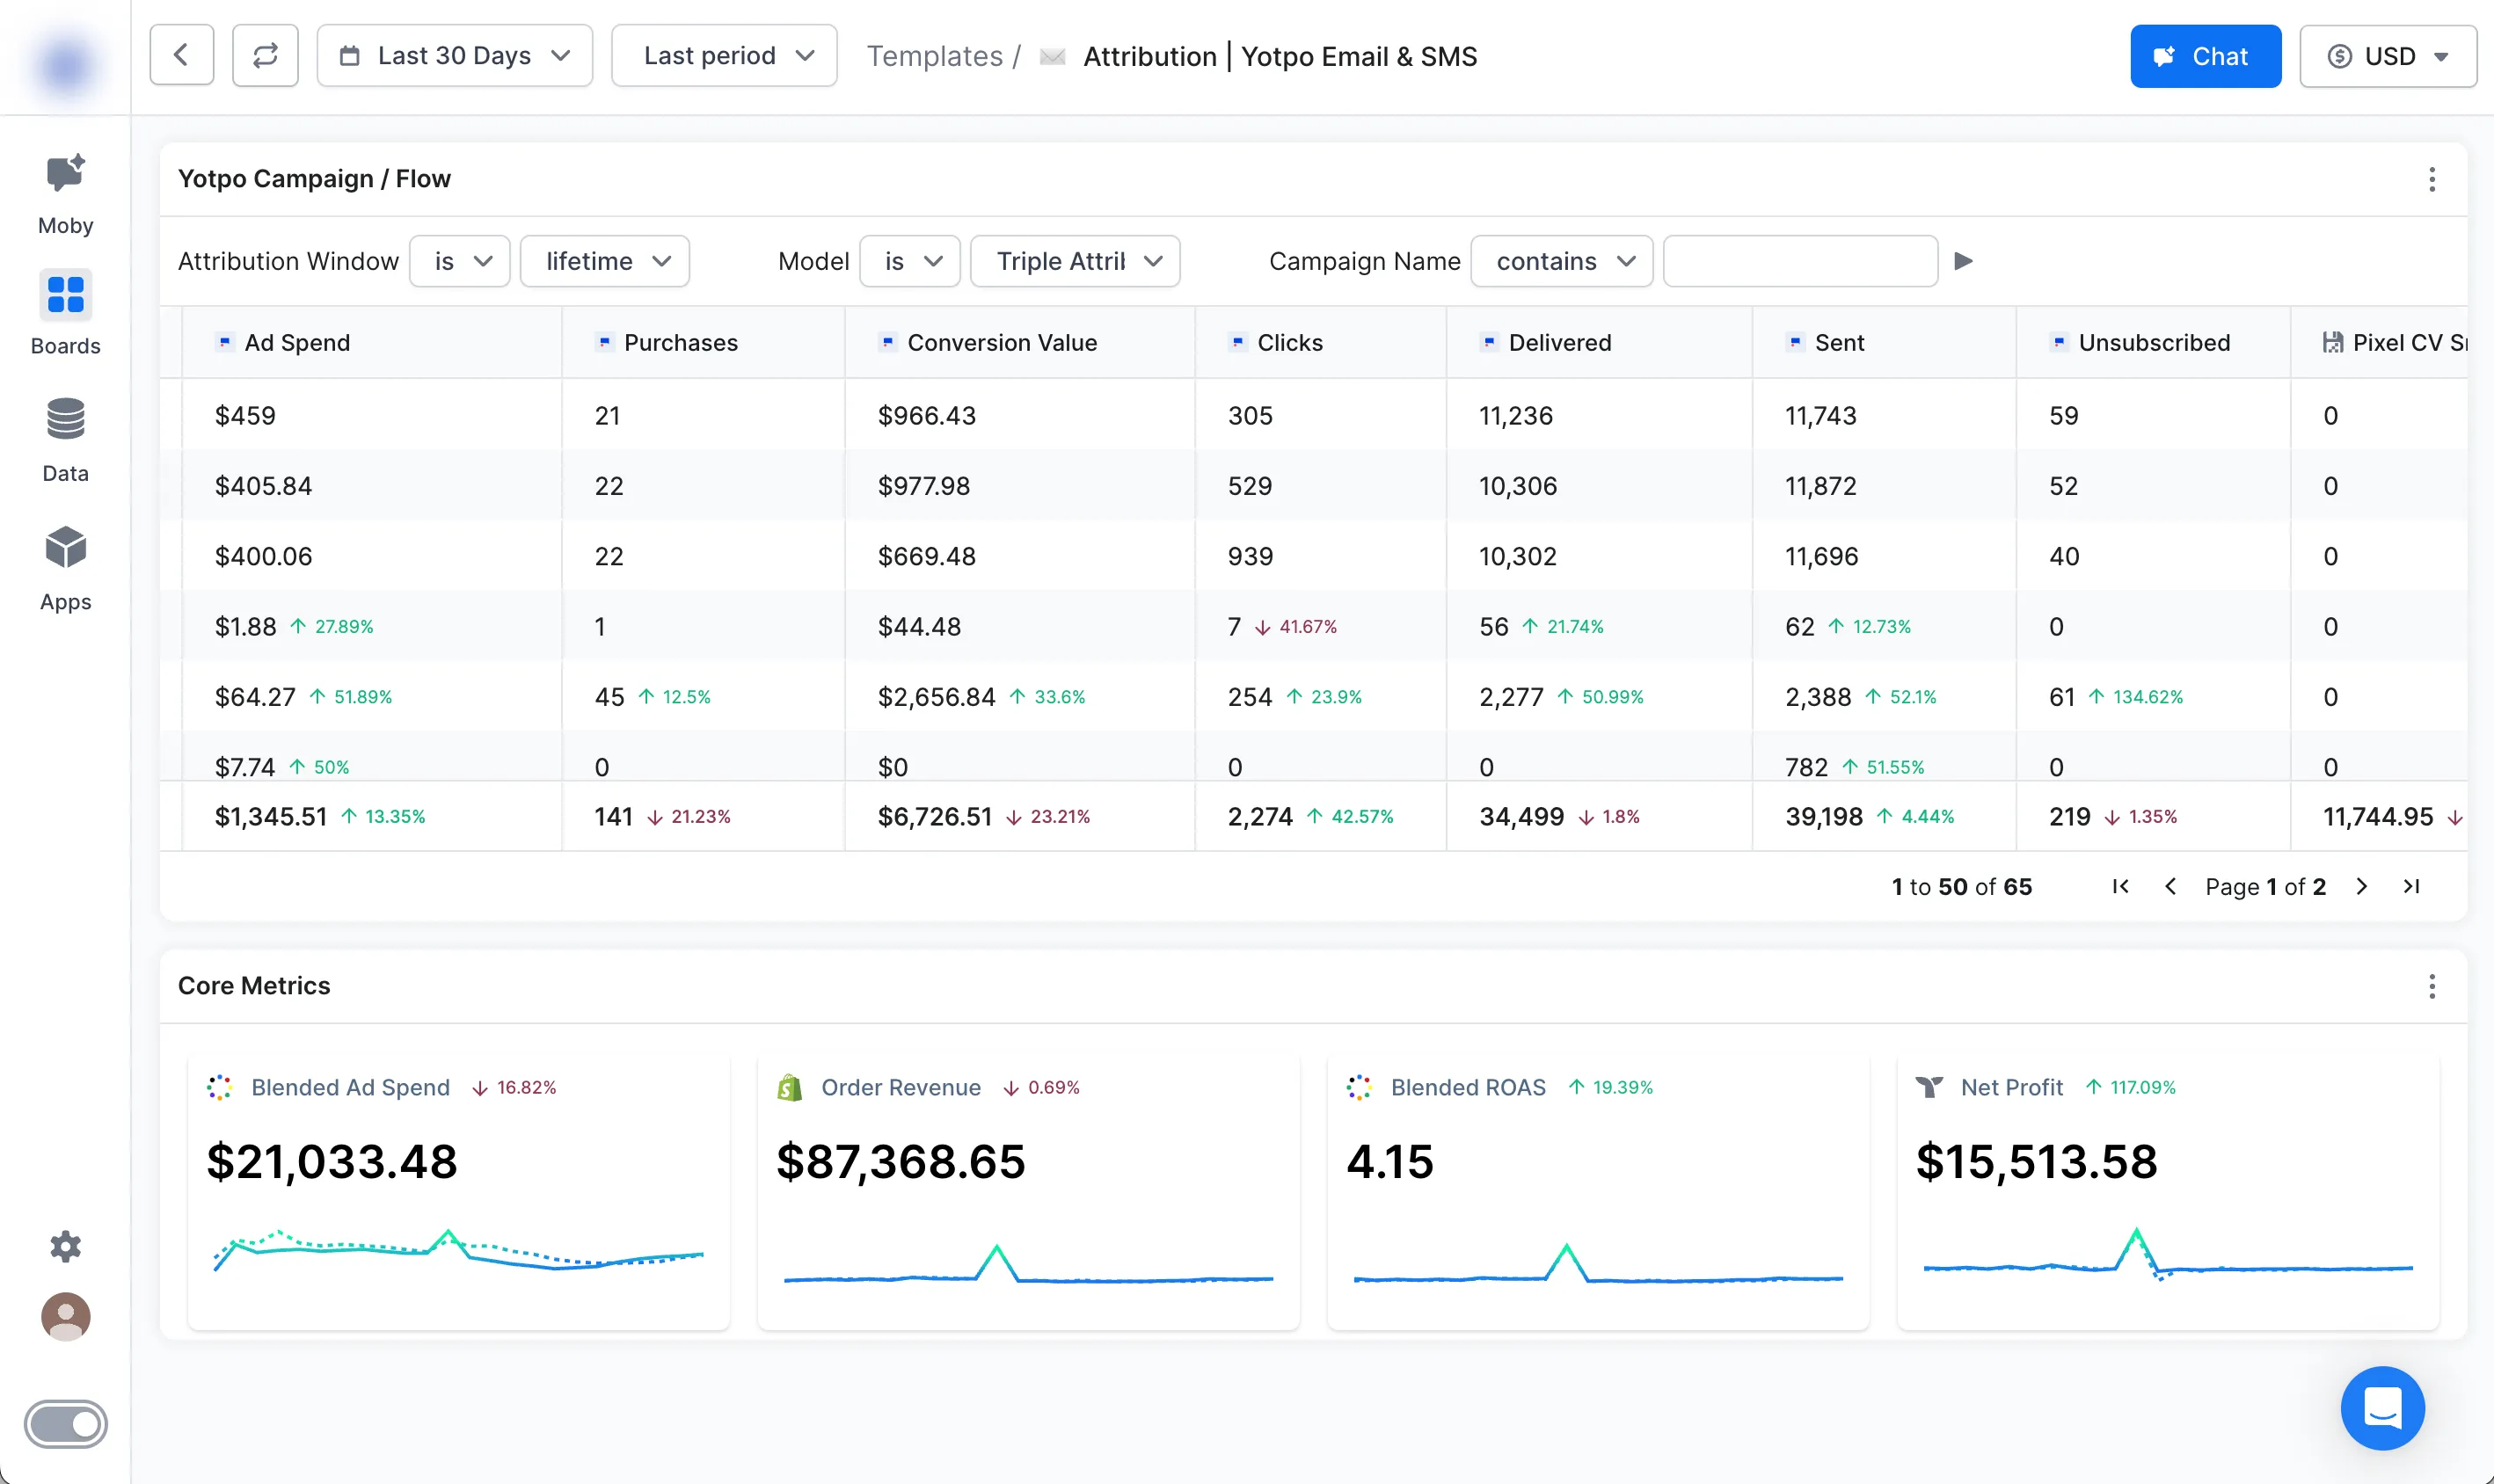Sort by Conversion Value column header
The width and height of the screenshot is (2494, 1484).
tap(1001, 343)
